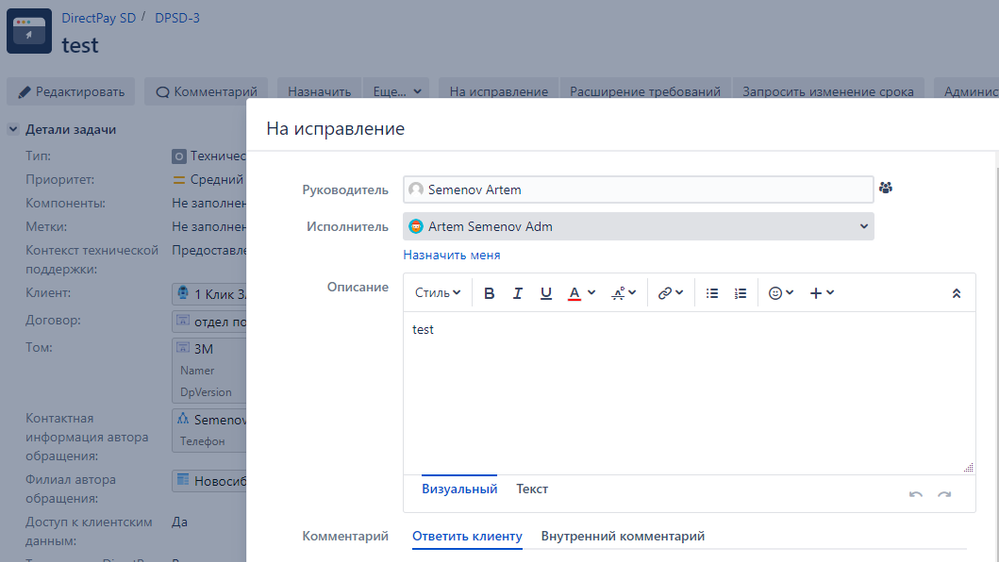Open the Исполнитель dropdown

point(638,227)
